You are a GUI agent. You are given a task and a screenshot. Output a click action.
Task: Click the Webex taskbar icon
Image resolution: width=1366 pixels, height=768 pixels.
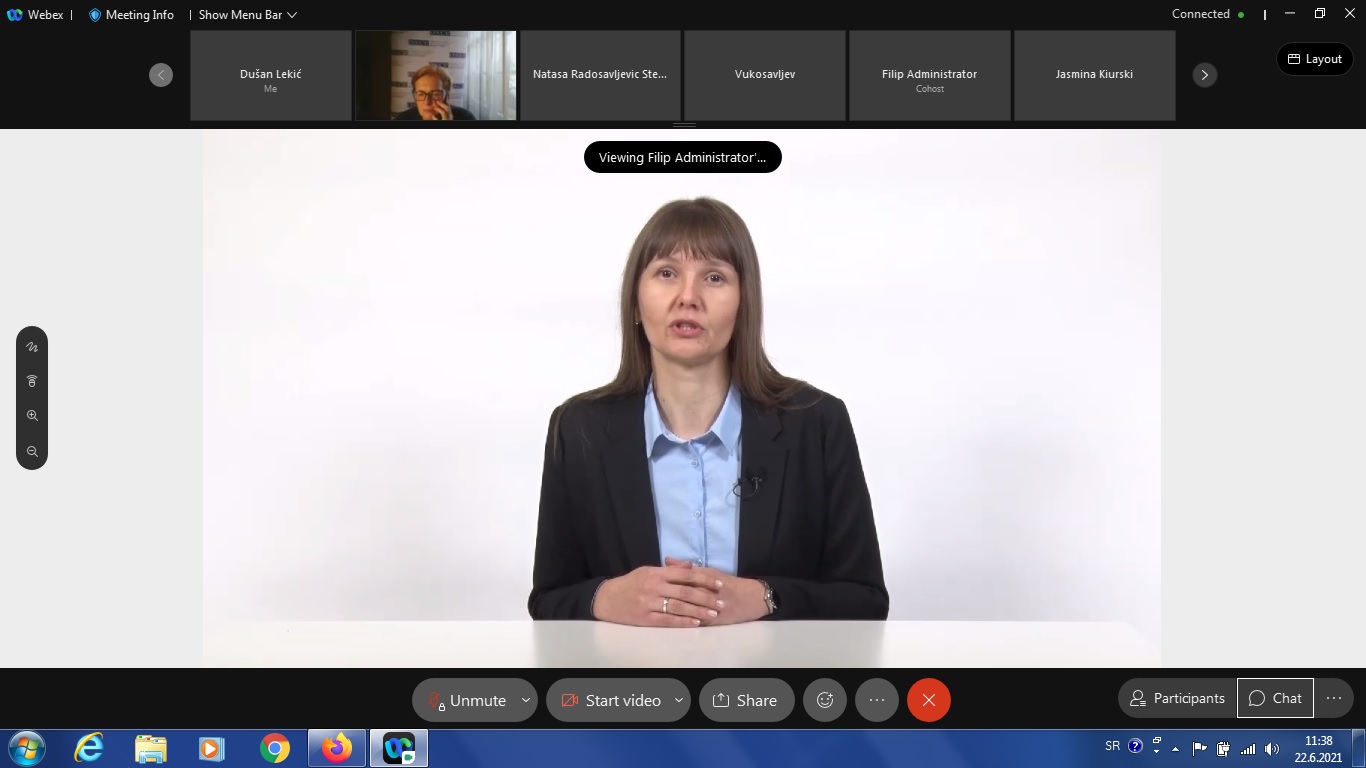(x=399, y=748)
